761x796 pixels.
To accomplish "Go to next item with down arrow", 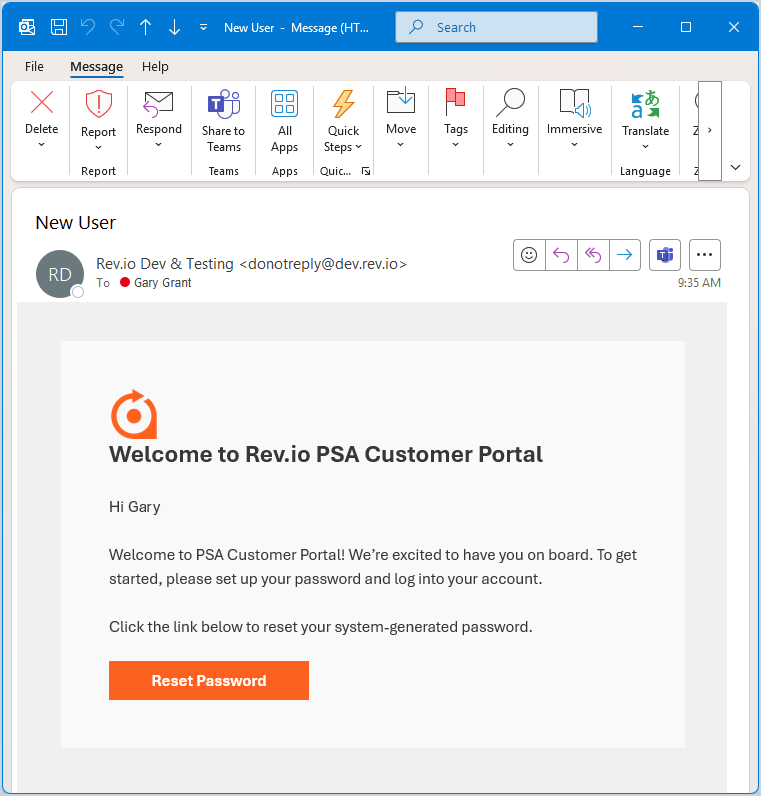I will 174,27.
